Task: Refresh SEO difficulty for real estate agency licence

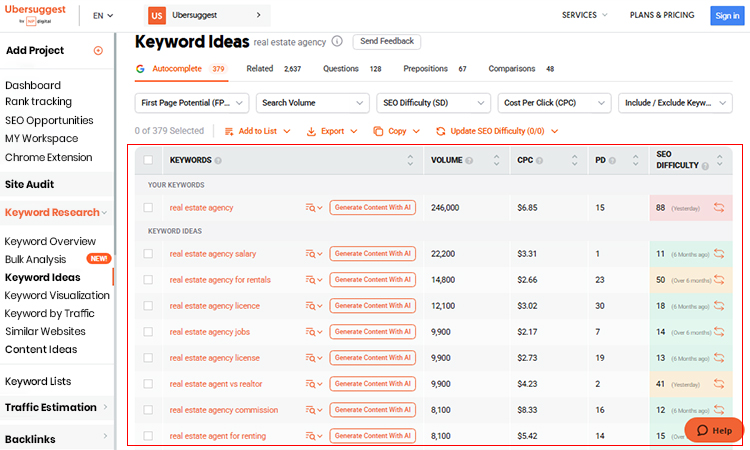Action: click(x=719, y=306)
